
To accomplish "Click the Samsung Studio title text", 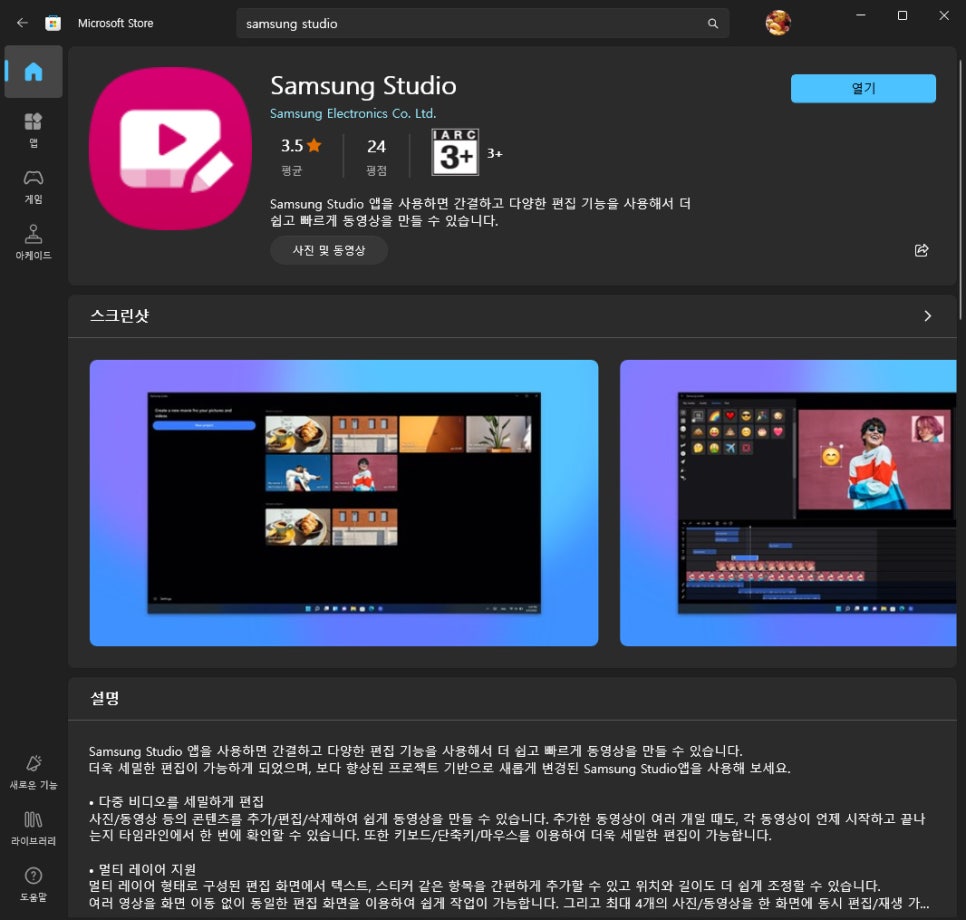I will (363, 86).
